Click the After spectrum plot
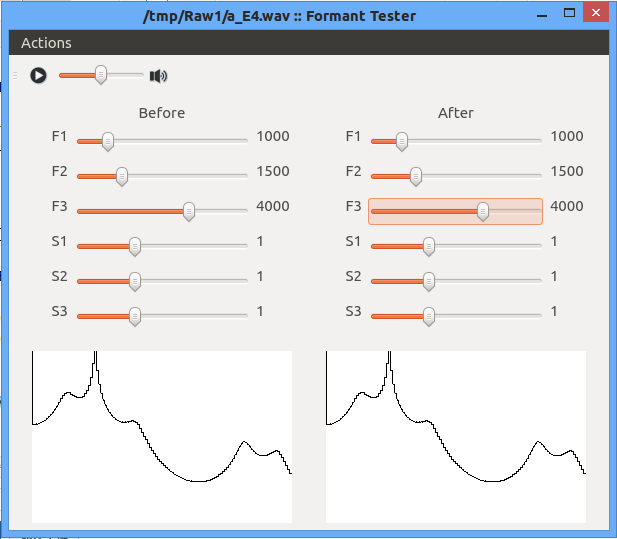Screen dimensions: 617x539 (x=456, y=437)
